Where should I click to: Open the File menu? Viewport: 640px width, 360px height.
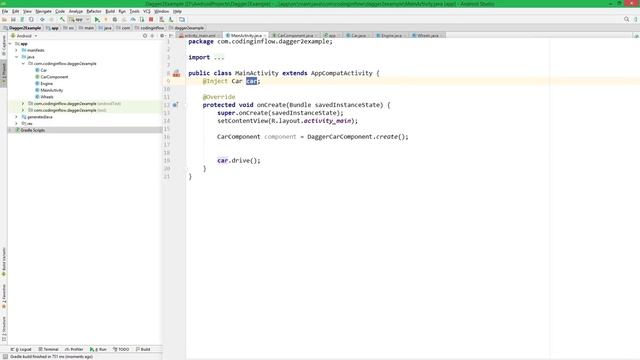[5, 11]
